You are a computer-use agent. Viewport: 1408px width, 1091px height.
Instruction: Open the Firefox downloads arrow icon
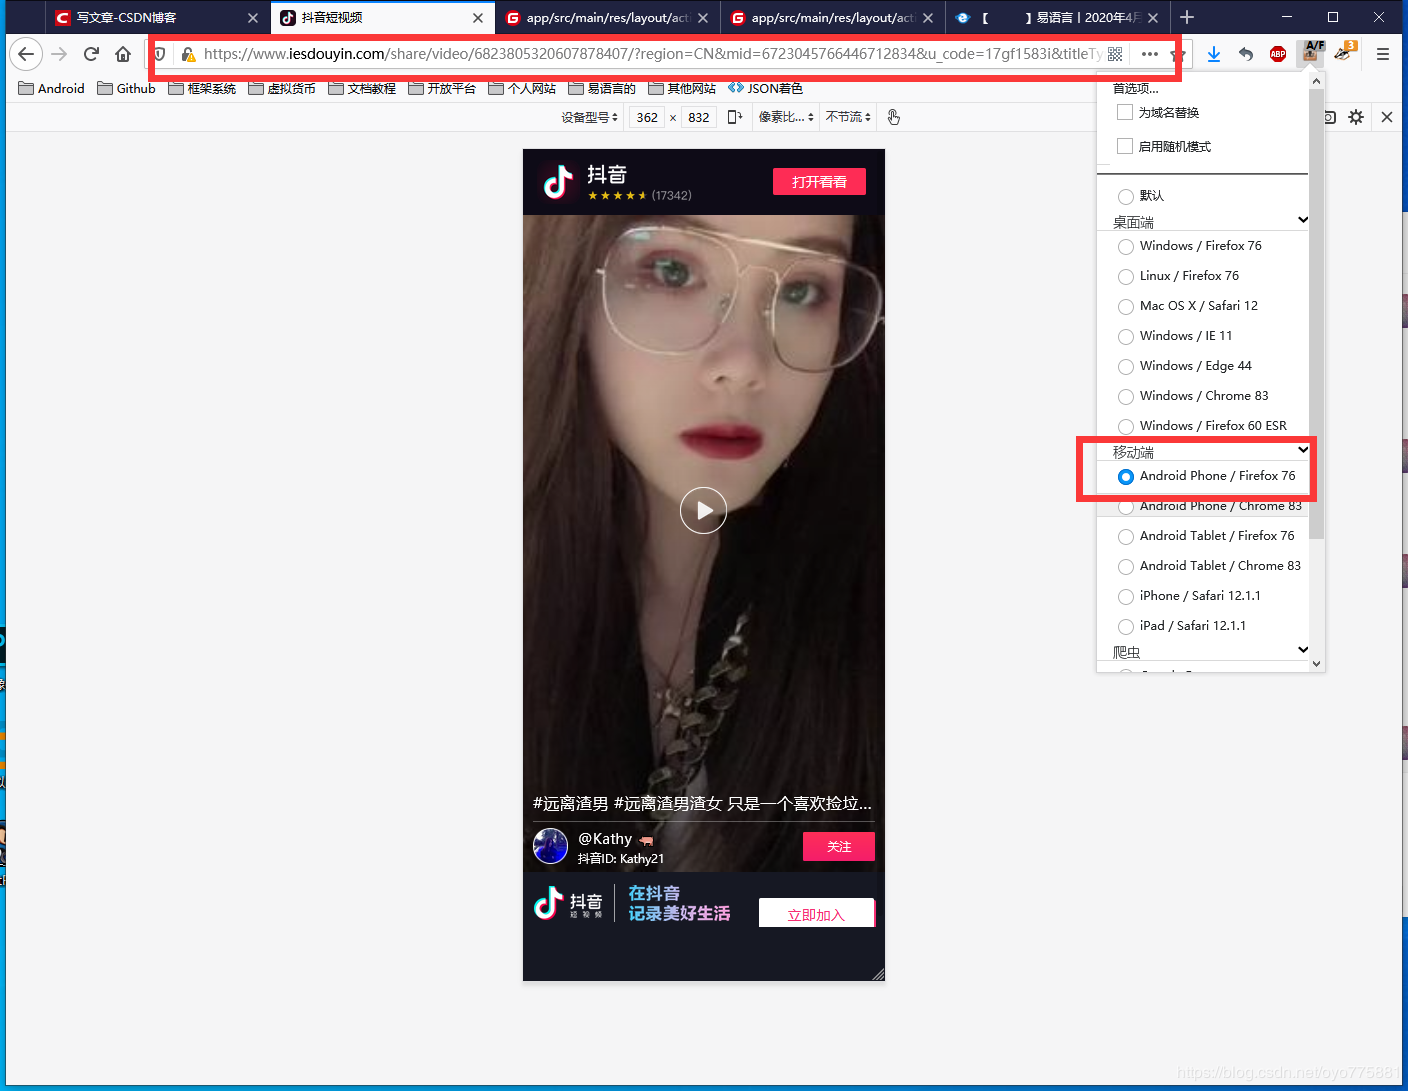(1213, 54)
